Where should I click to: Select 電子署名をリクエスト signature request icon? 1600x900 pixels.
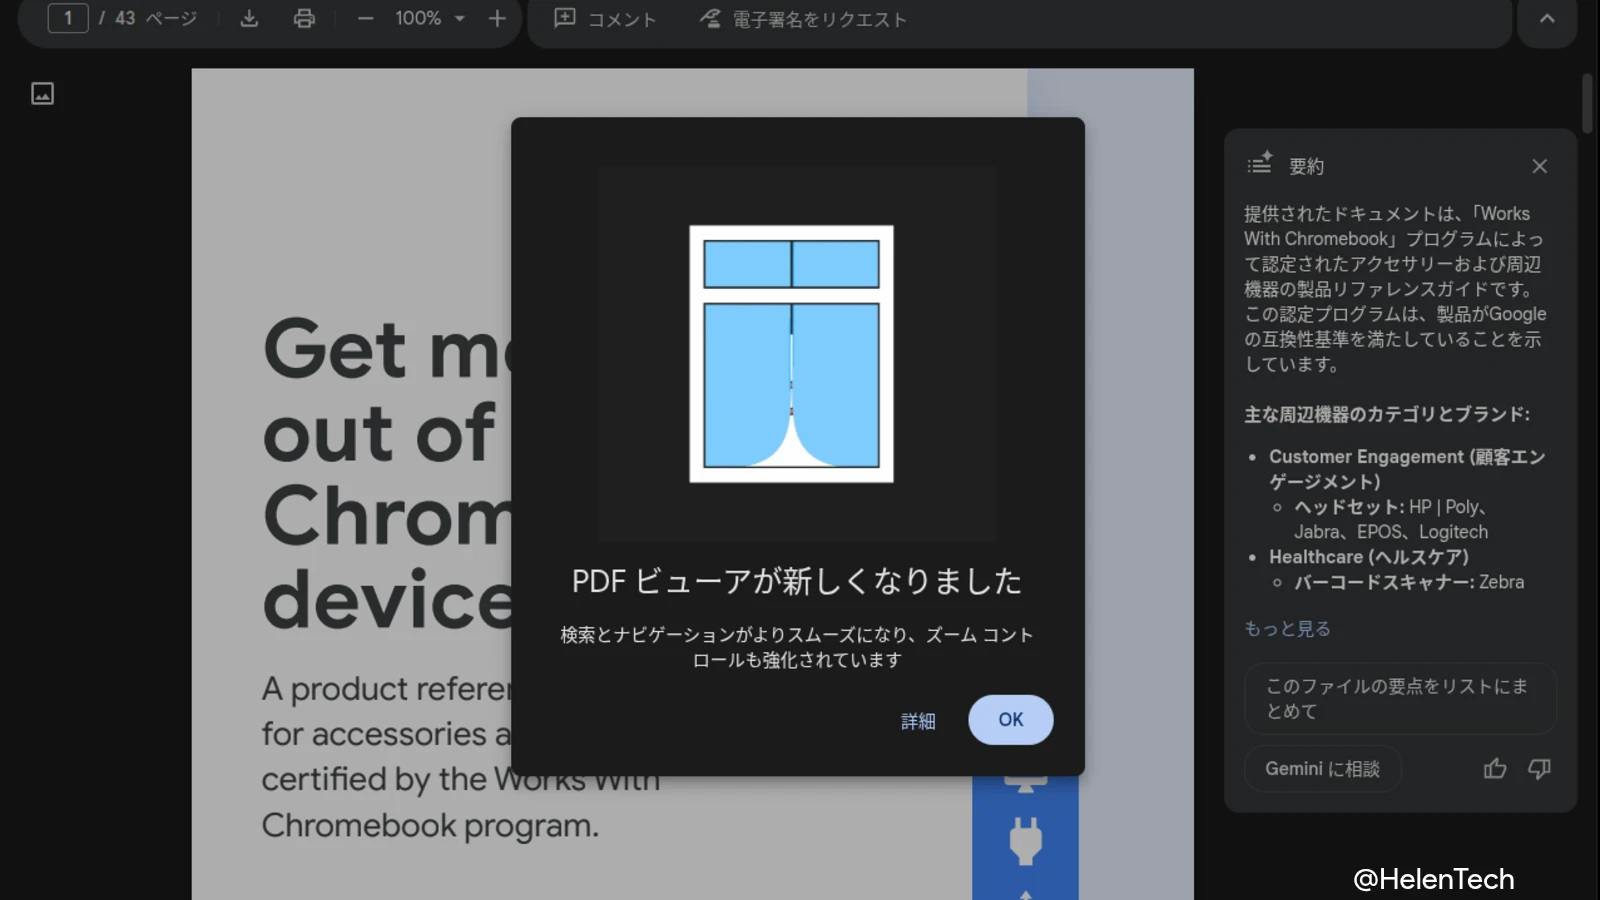click(709, 18)
